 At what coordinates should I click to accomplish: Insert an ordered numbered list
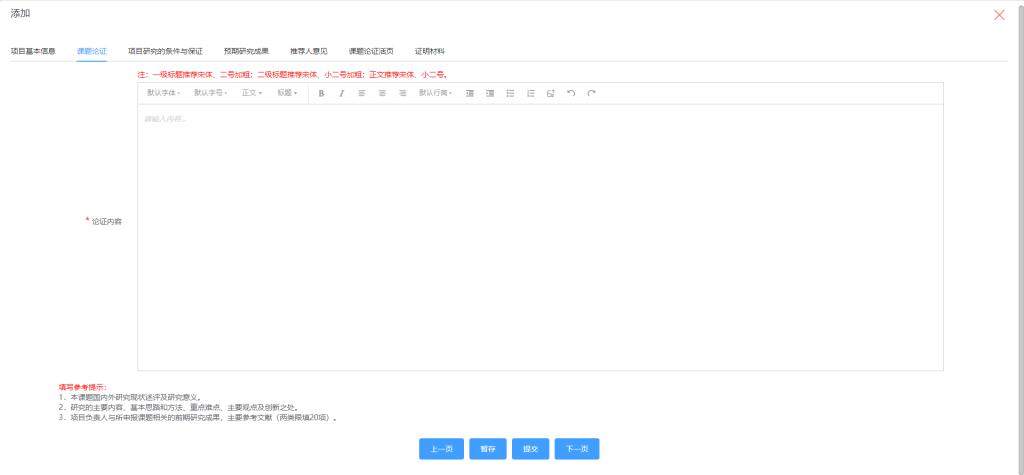click(x=531, y=93)
